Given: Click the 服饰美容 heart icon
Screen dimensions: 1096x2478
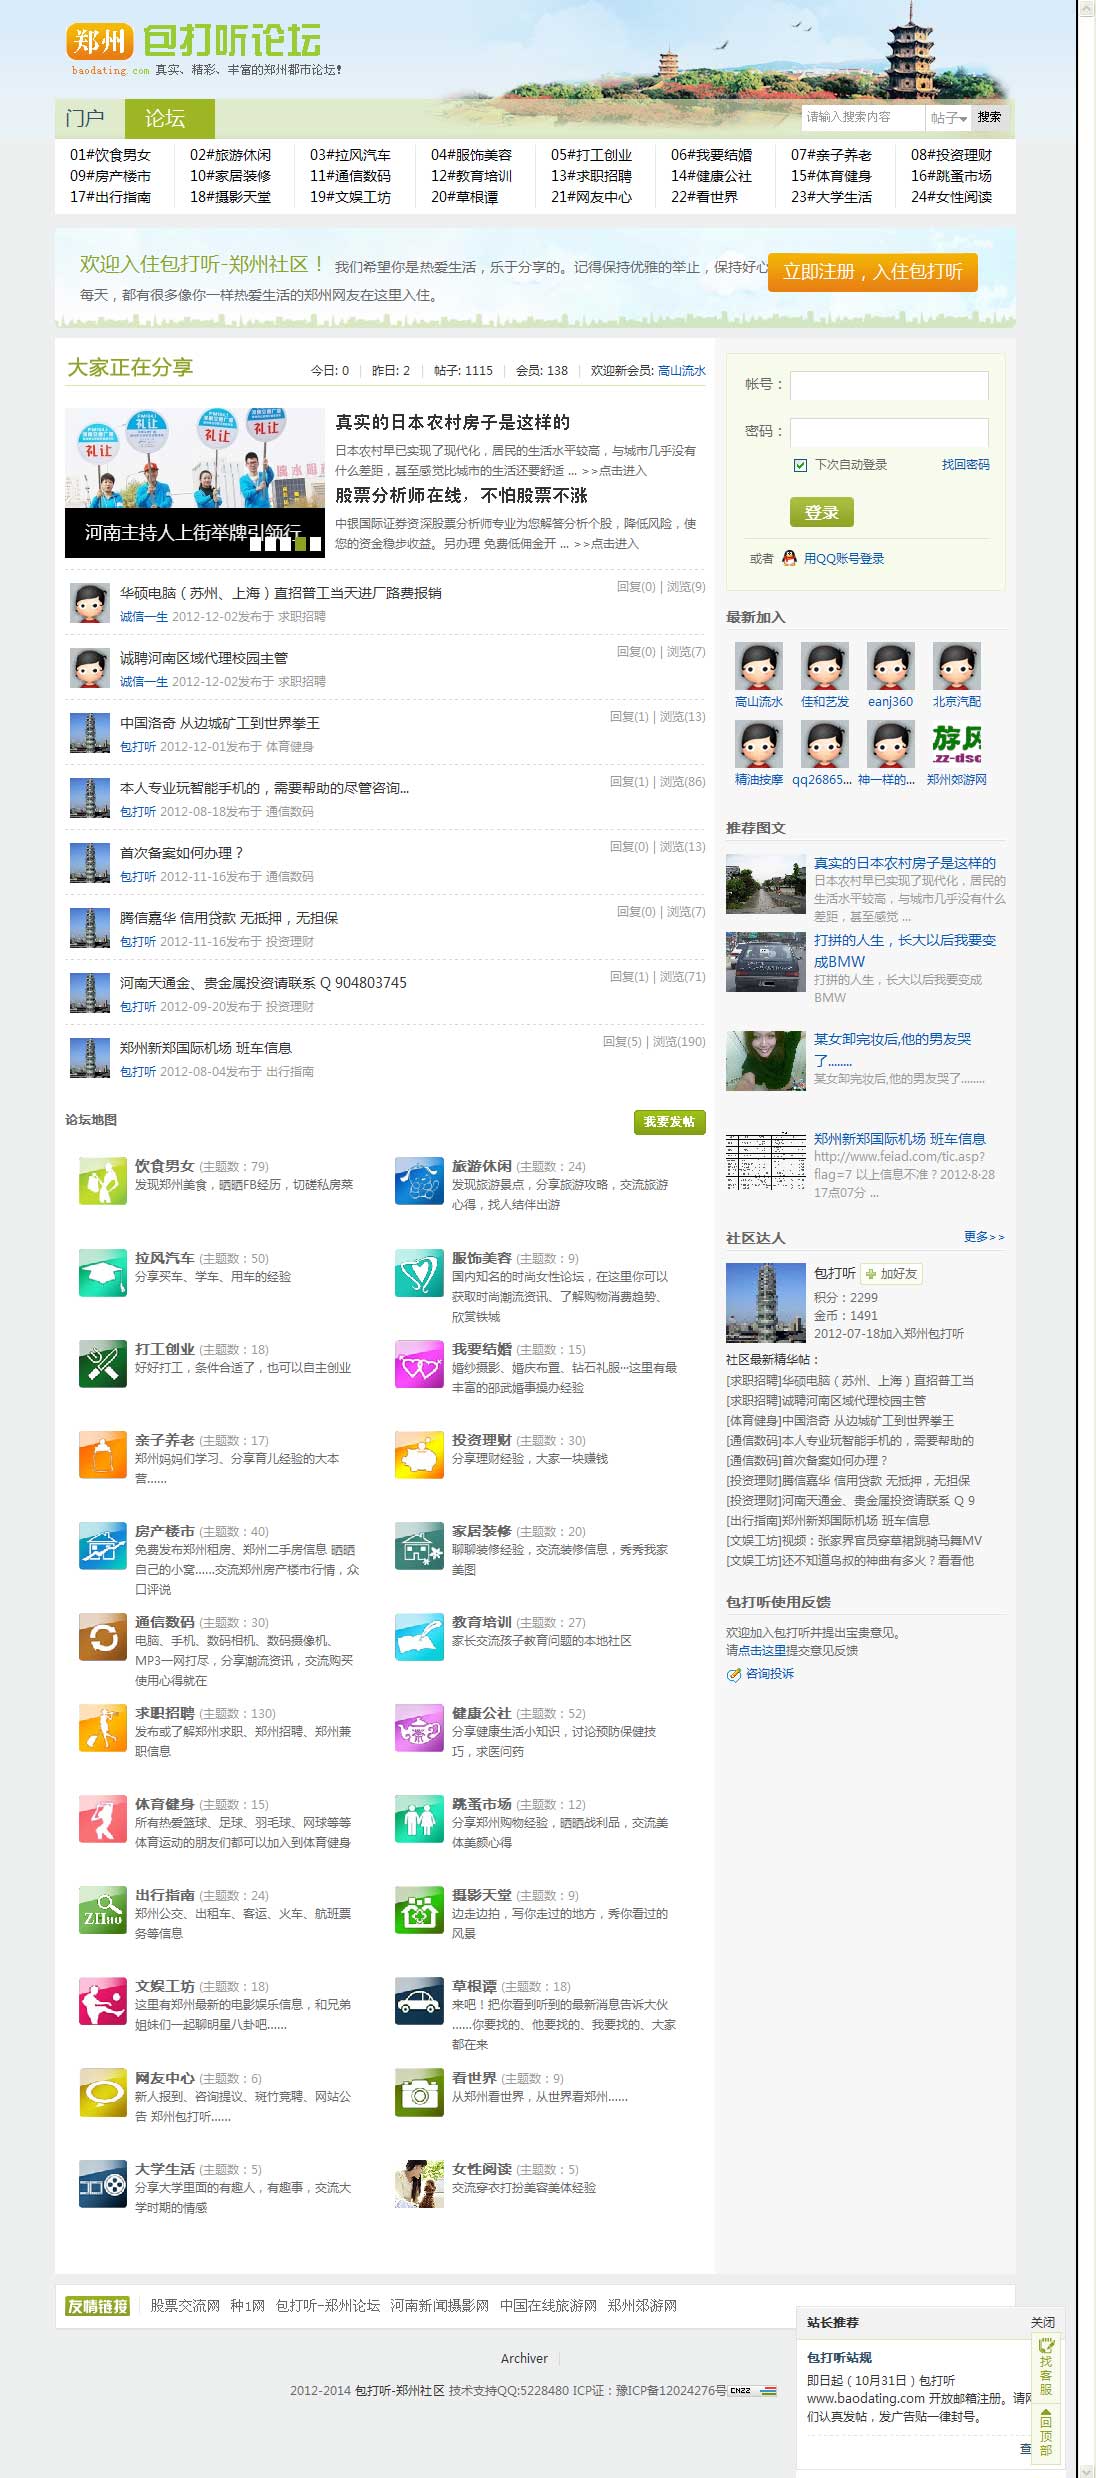Looking at the screenshot, I should pos(419,1273).
